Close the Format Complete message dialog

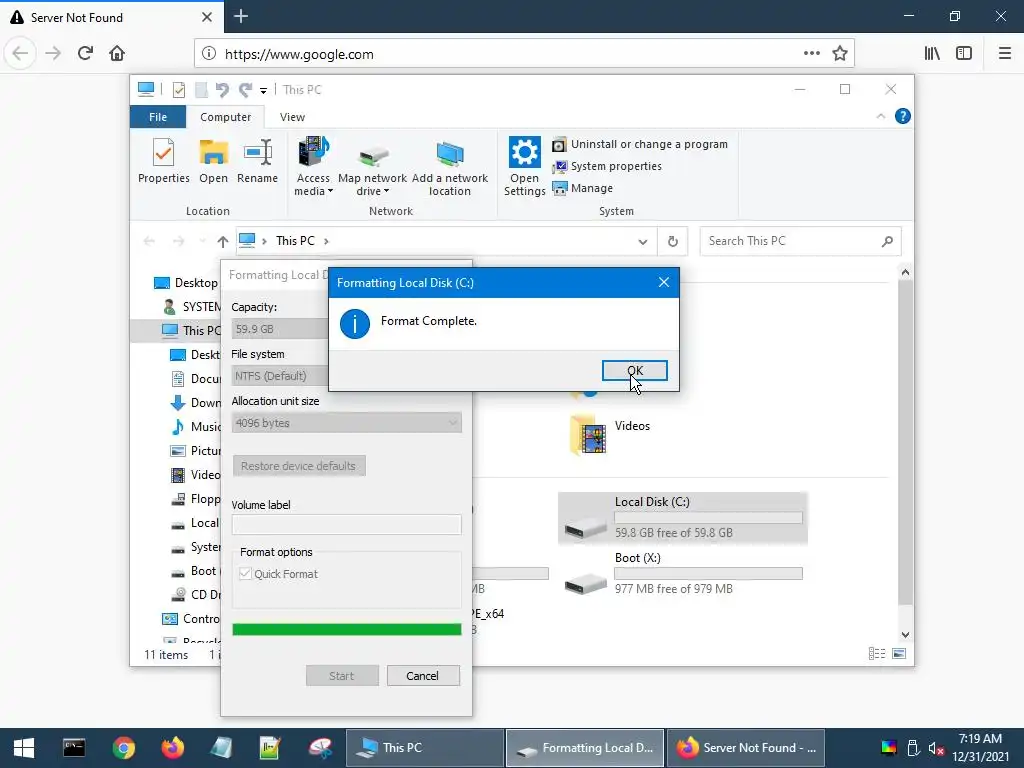click(x=664, y=282)
